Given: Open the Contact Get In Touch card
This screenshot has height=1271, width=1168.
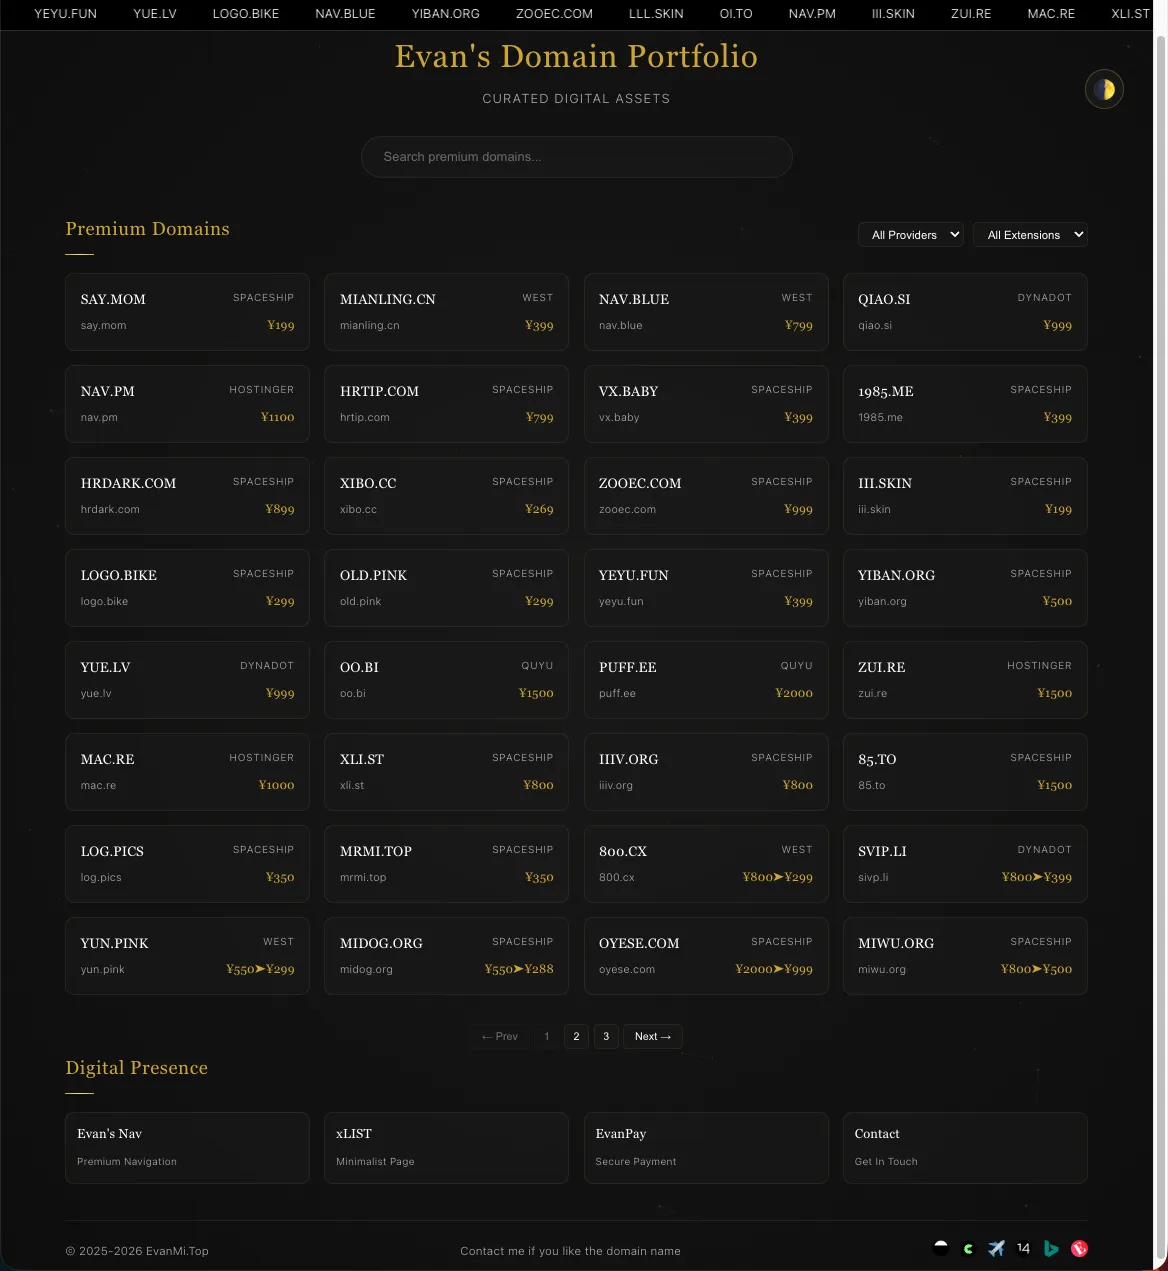Looking at the screenshot, I should click(965, 1147).
